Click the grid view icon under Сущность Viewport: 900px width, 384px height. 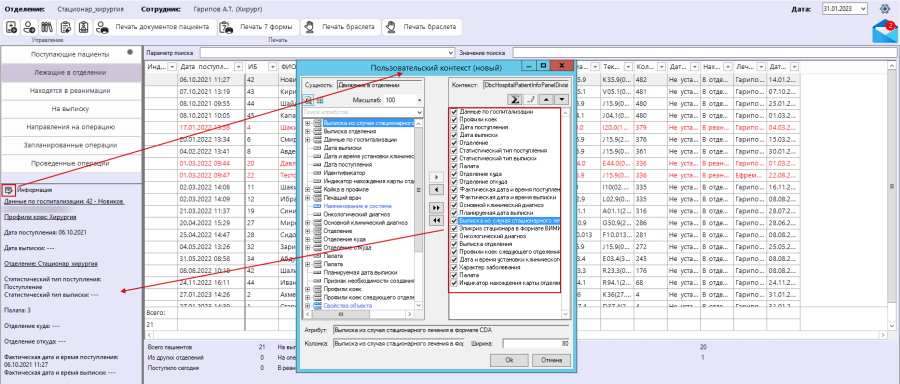[x=319, y=100]
